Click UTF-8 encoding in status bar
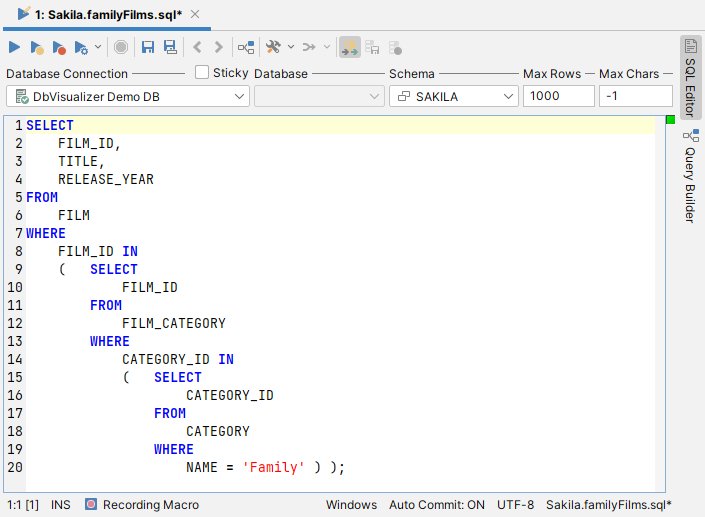705x517 pixels. pyautogui.click(x=515, y=505)
